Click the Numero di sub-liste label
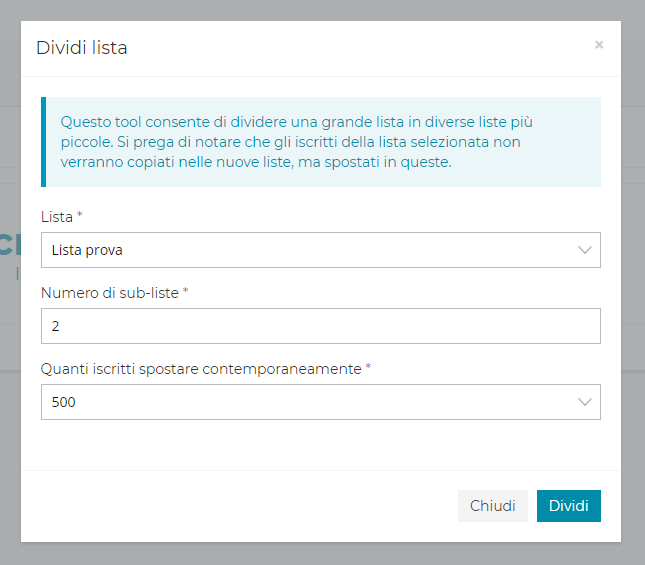 click(110, 292)
